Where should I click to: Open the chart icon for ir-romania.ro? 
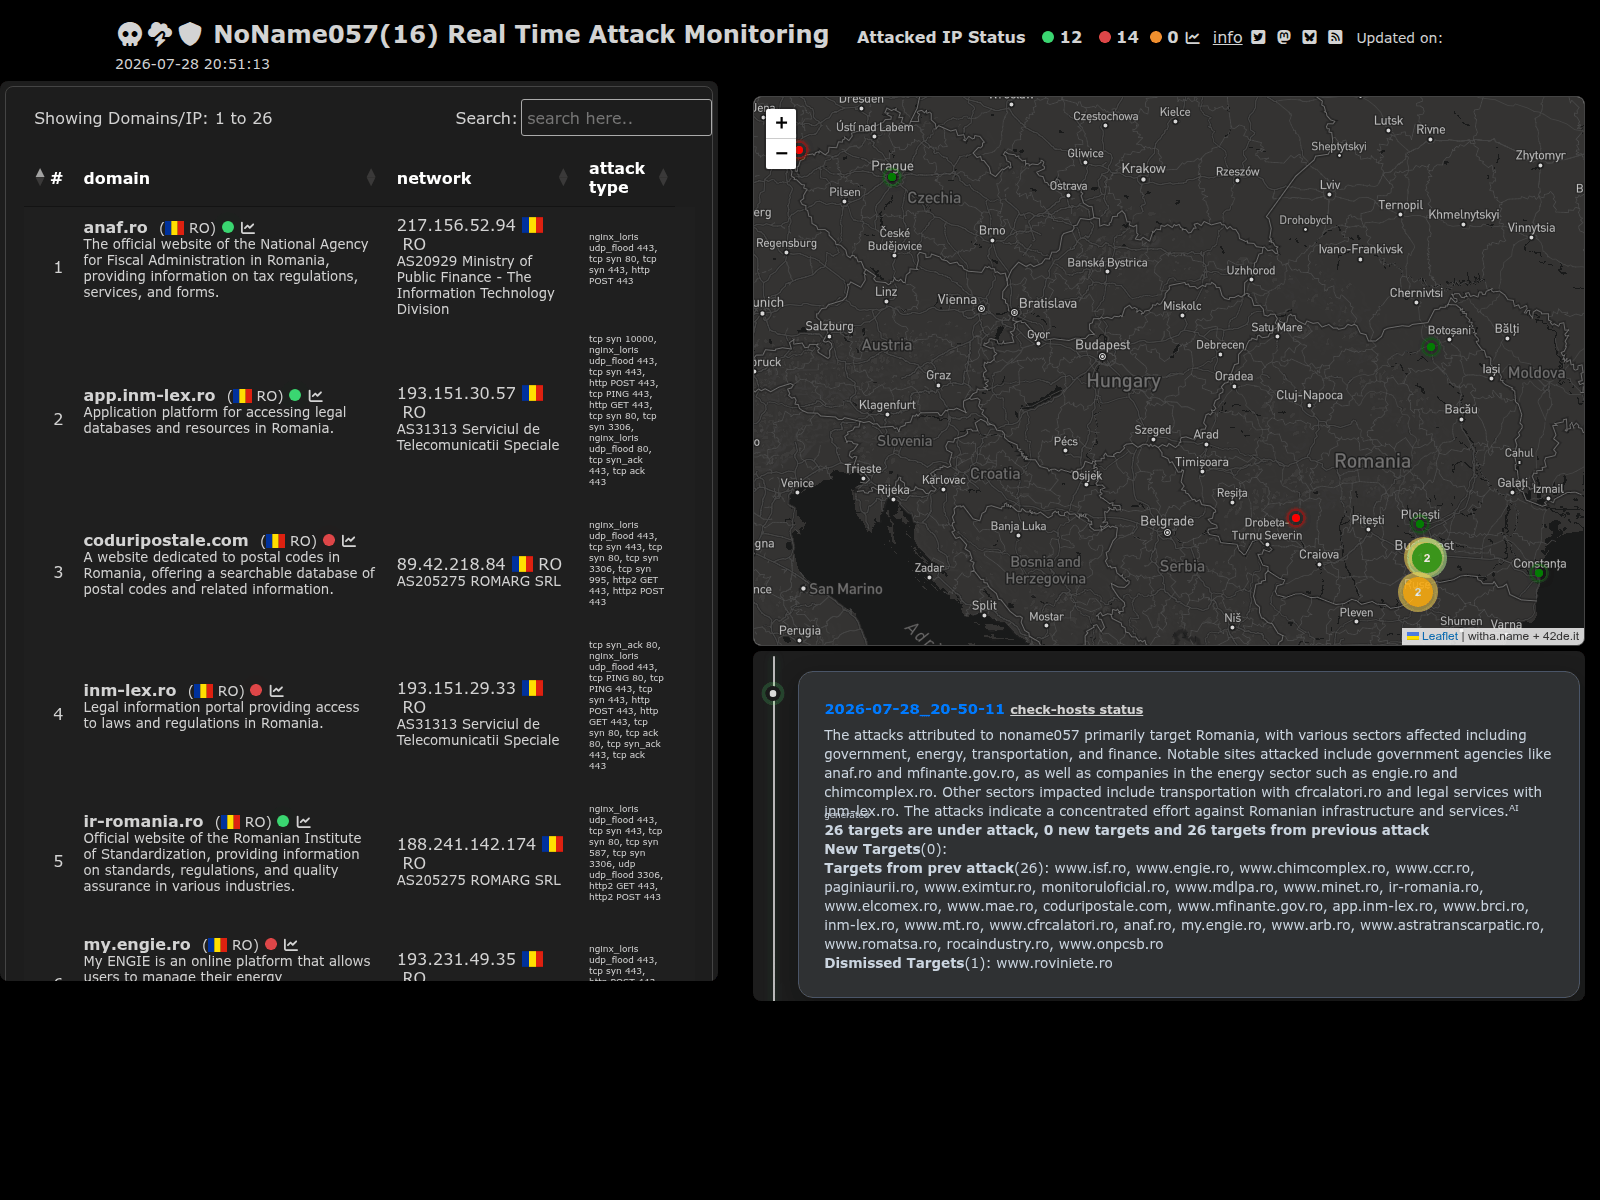point(304,822)
